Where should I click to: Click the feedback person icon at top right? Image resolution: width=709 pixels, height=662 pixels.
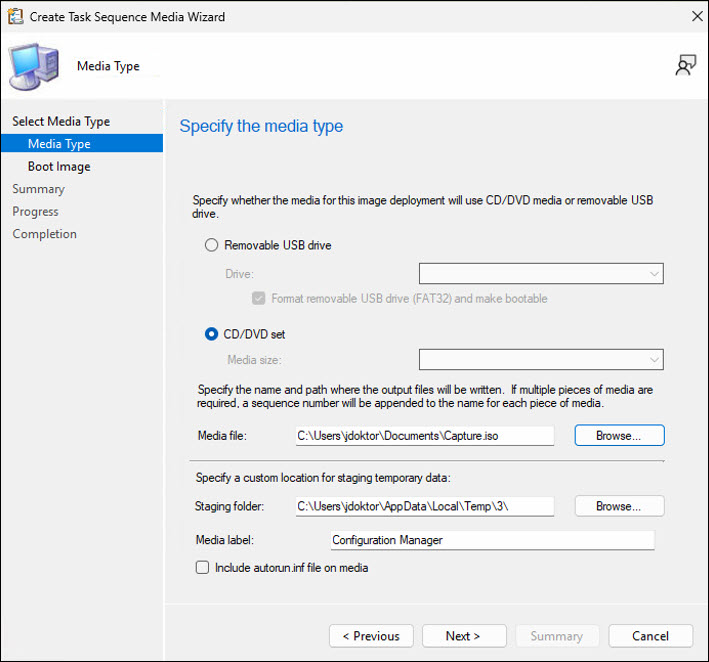coord(685,66)
